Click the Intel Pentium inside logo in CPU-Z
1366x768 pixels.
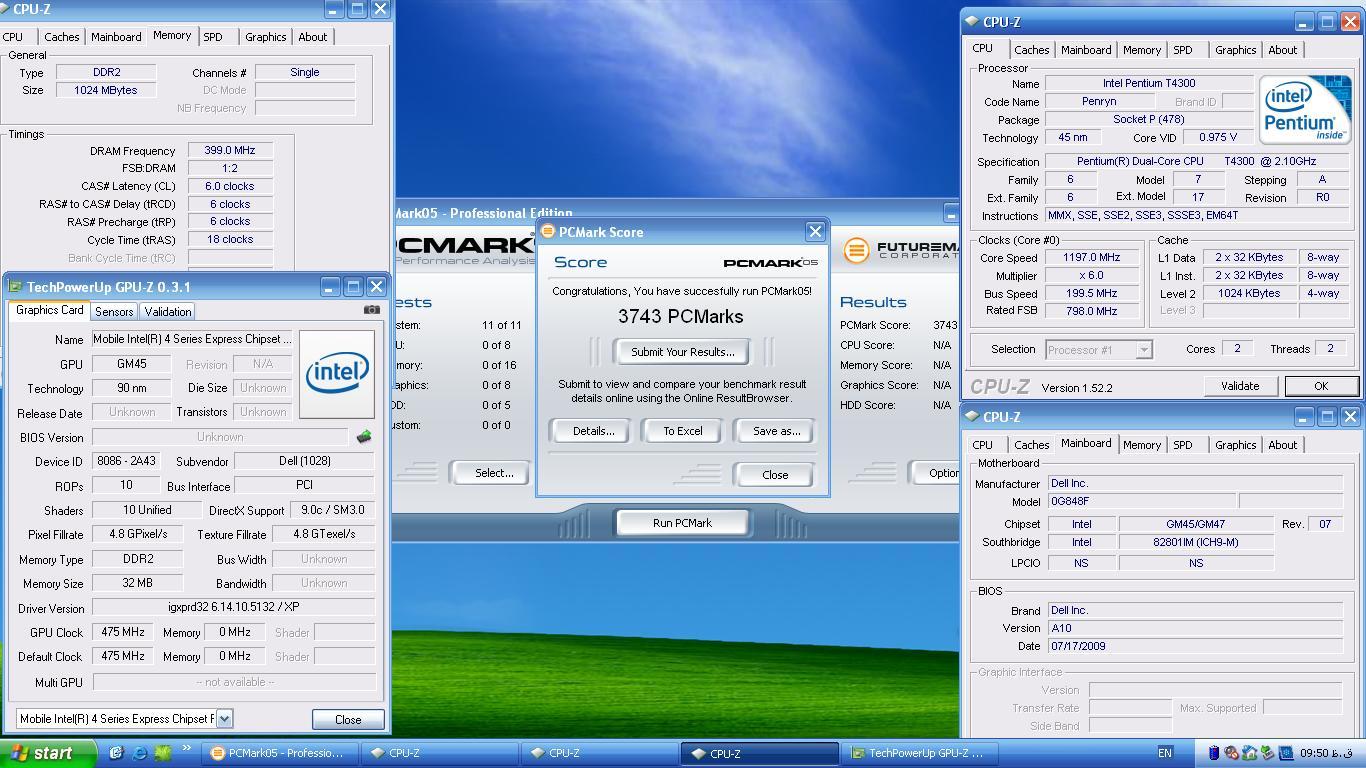click(x=1304, y=109)
